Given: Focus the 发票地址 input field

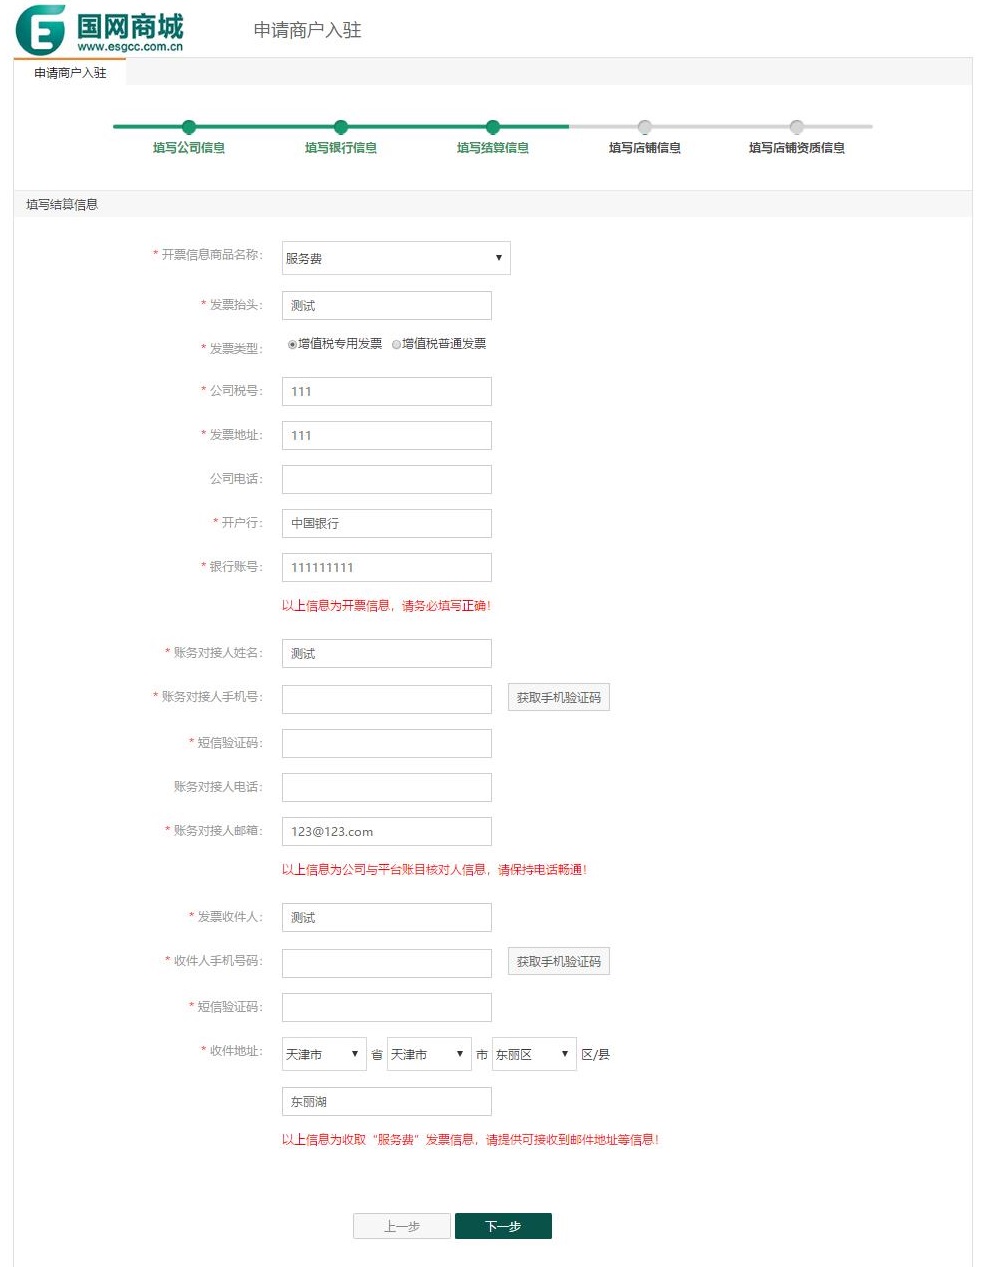Looking at the screenshot, I should (x=387, y=435).
